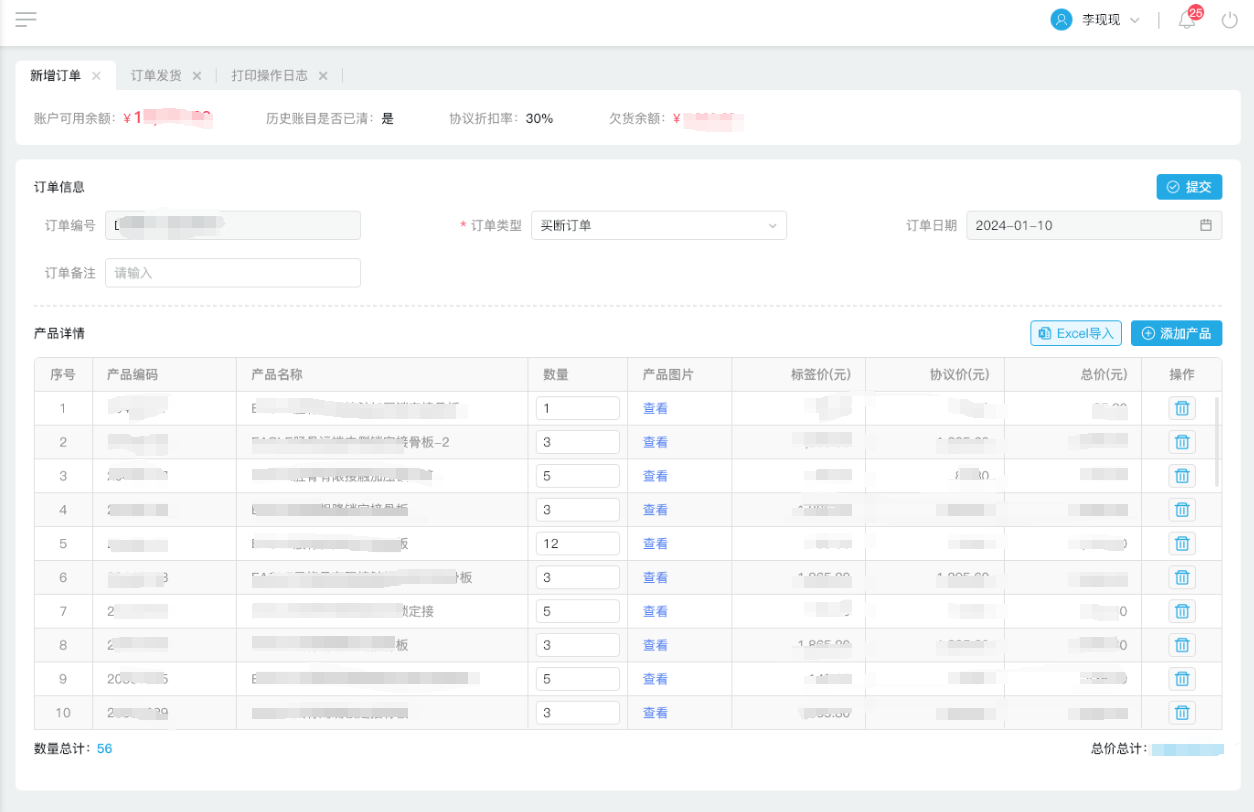The width and height of the screenshot is (1254, 812).
Task: Click quantity field of row 2
Action: [x=578, y=442]
